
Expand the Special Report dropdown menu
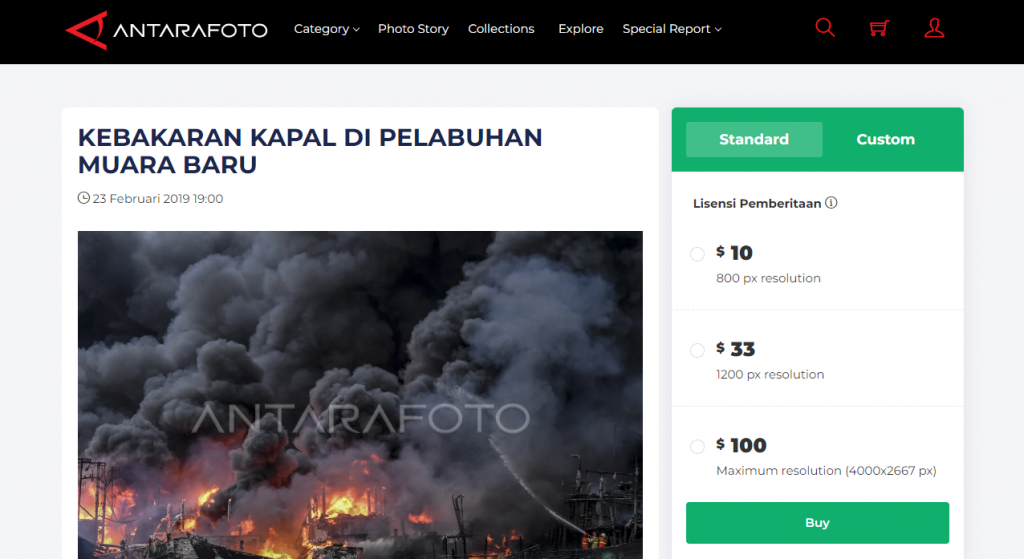click(672, 29)
